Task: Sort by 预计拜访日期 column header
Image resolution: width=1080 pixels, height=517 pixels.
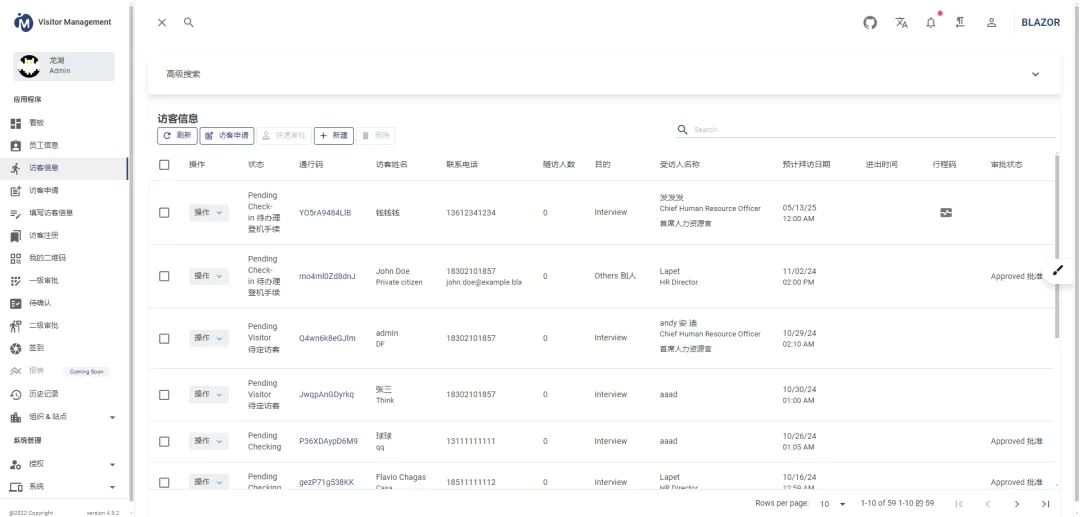Action: click(x=807, y=165)
